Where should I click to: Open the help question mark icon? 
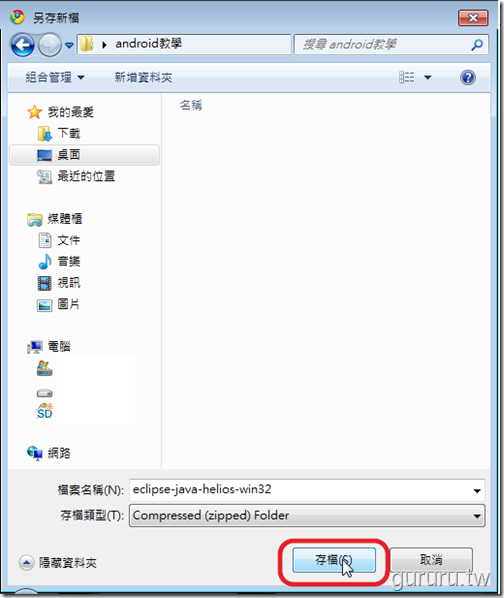pyautogui.click(x=468, y=78)
